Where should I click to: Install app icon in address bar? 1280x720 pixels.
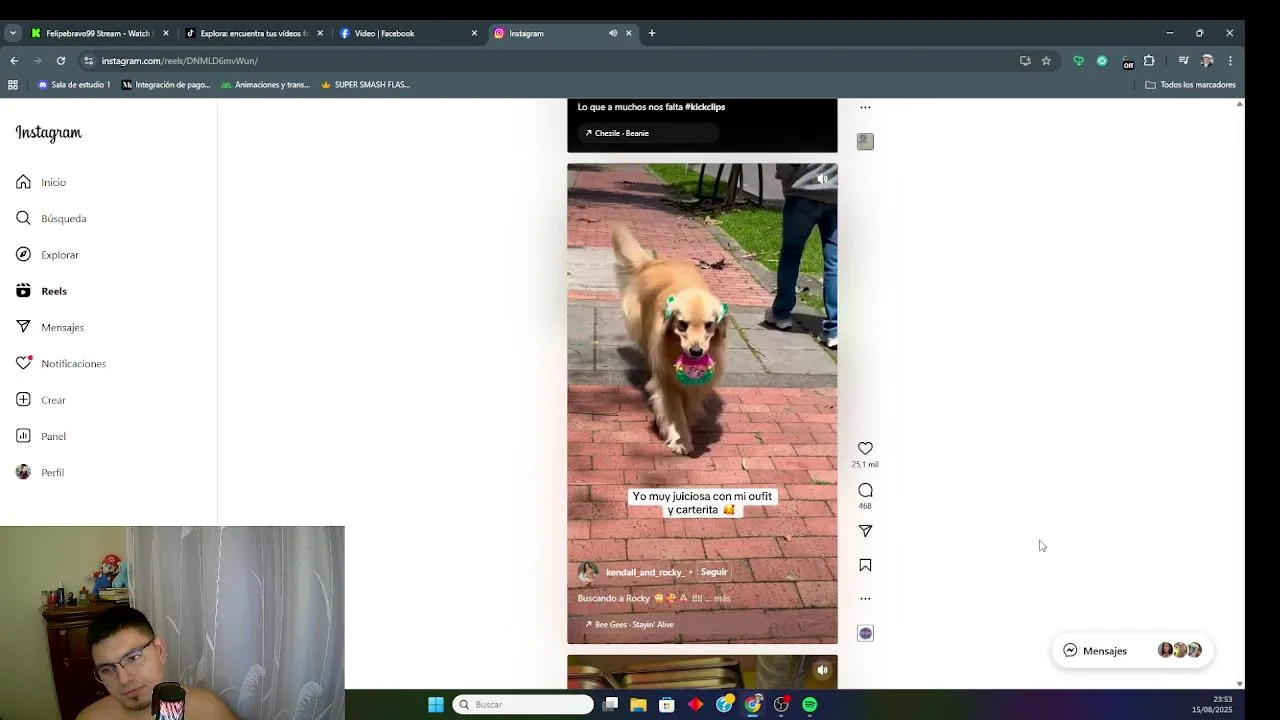(1025, 60)
